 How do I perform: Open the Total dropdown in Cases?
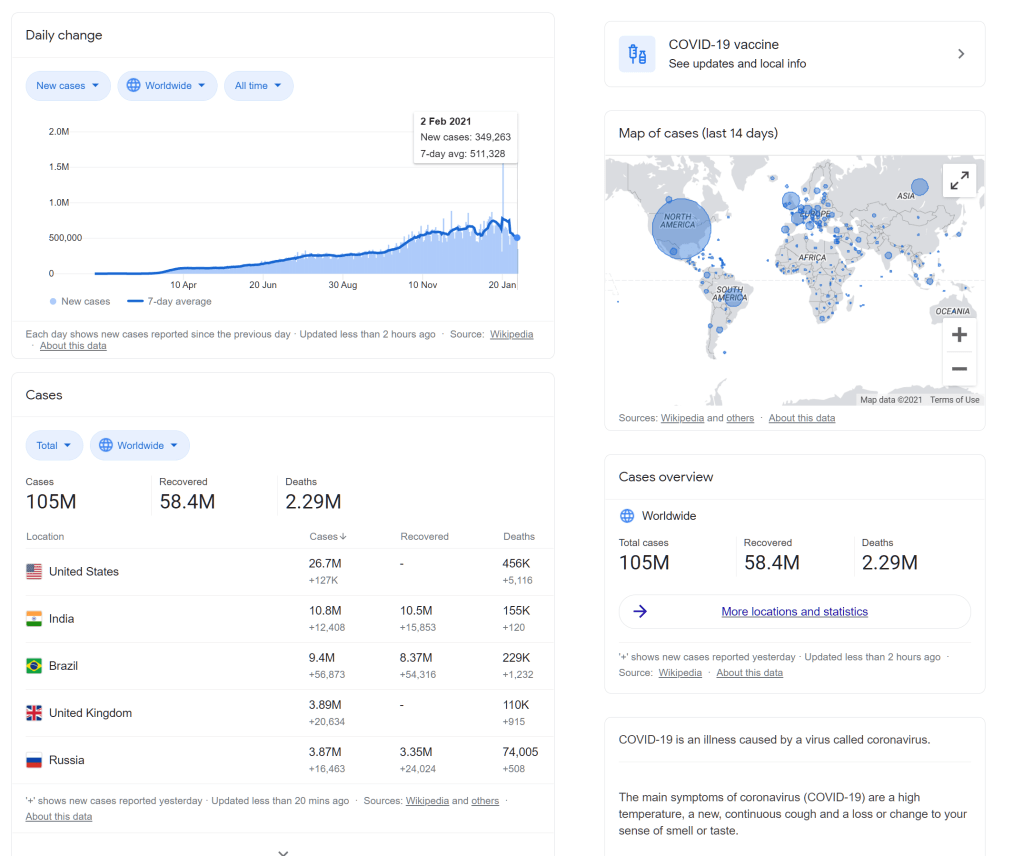(x=54, y=446)
